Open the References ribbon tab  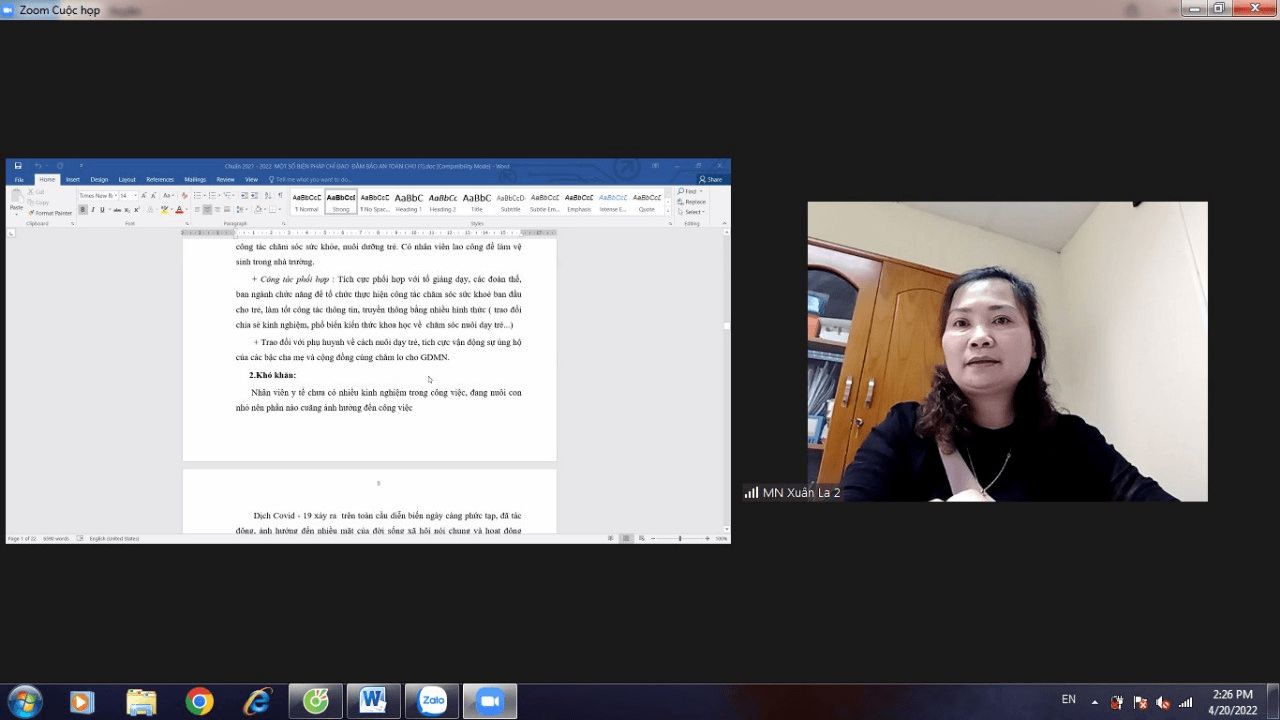160,180
